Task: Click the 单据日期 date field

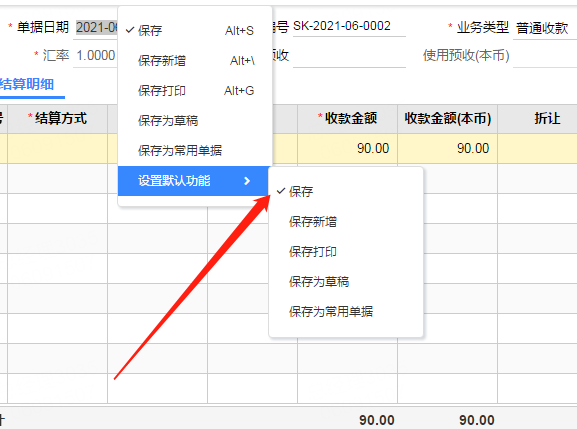Action: tap(96, 27)
